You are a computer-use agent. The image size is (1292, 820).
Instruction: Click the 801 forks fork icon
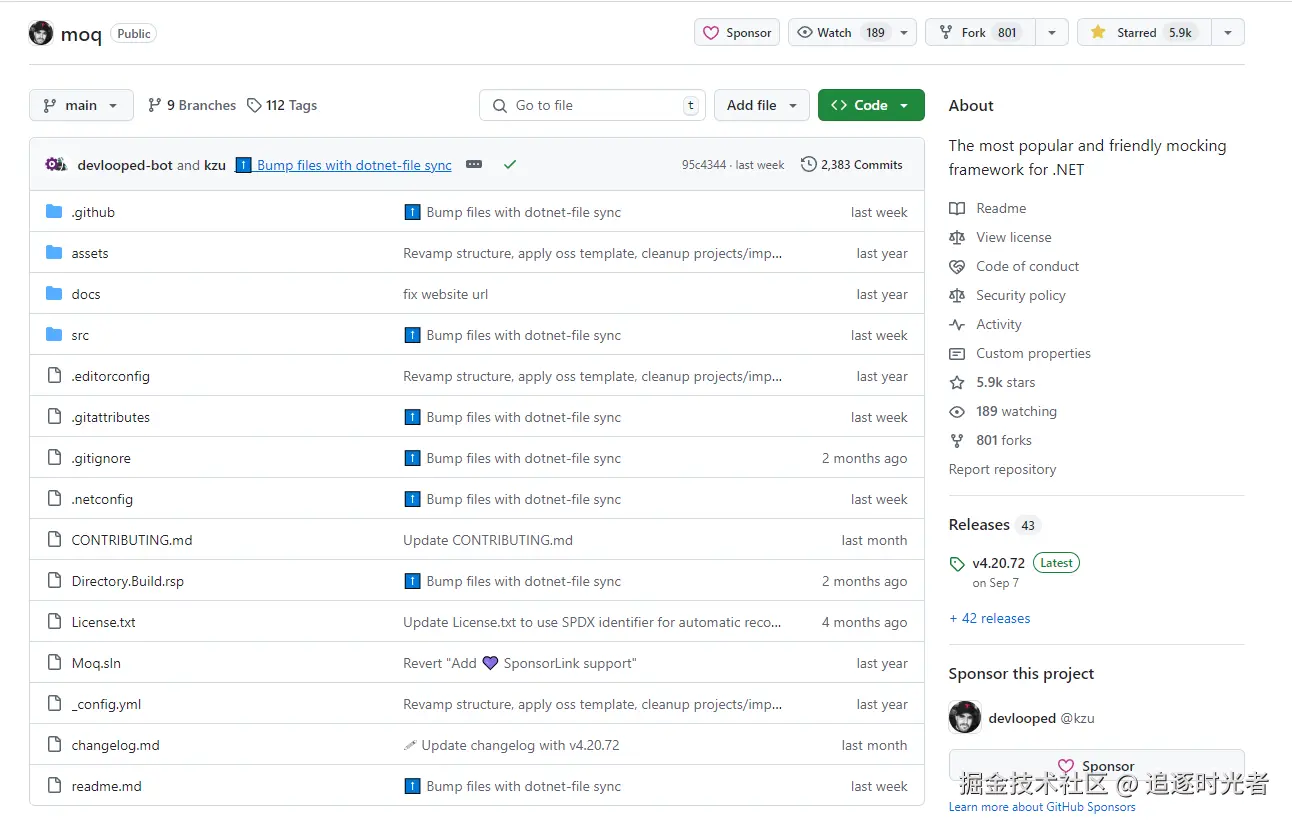(957, 440)
